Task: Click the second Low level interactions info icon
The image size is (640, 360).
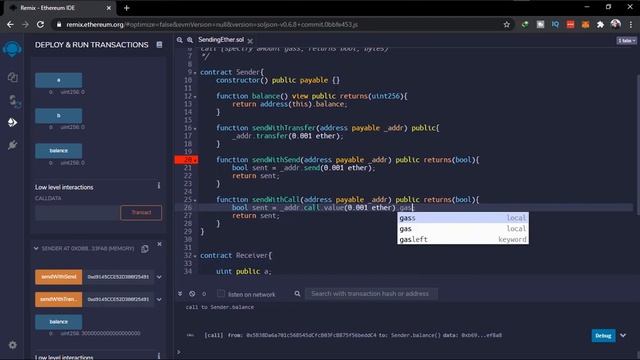Action: point(159,356)
